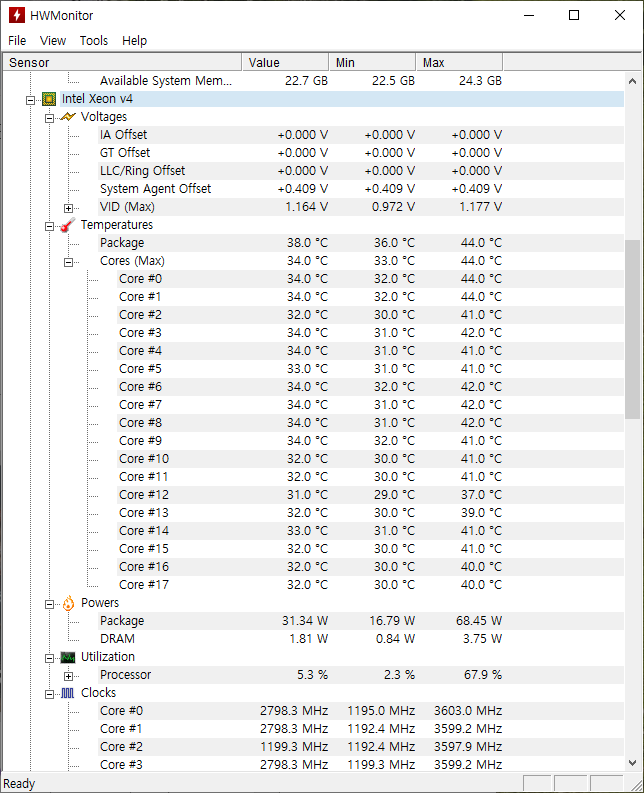Click the Voltages lightning icon
The image size is (644, 793).
pyautogui.click(x=68, y=117)
